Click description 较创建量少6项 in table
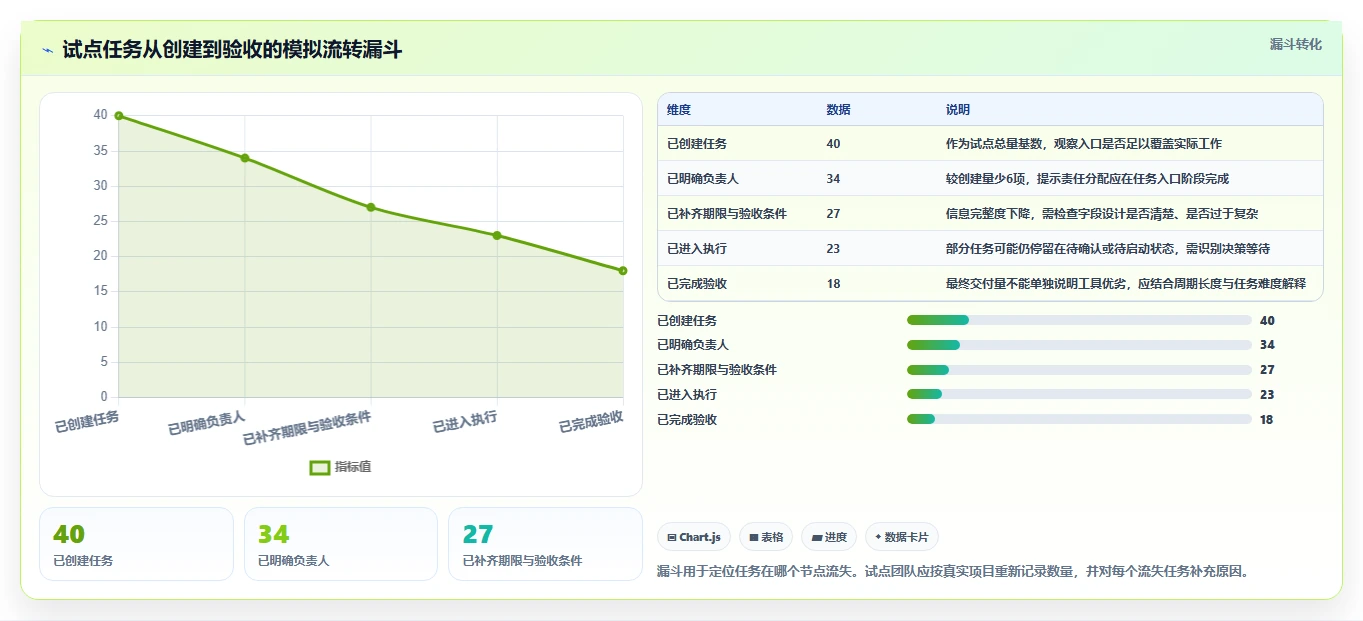The image size is (1363, 621). [x=1087, y=179]
